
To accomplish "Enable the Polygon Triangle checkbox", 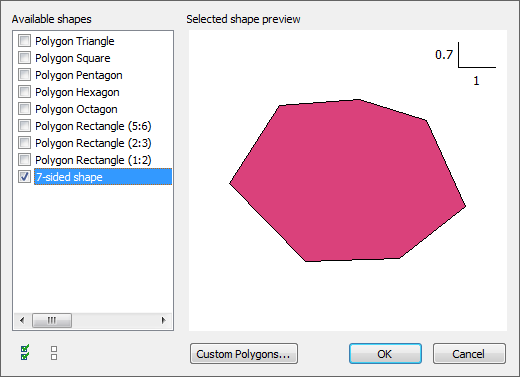I will coord(24,41).
